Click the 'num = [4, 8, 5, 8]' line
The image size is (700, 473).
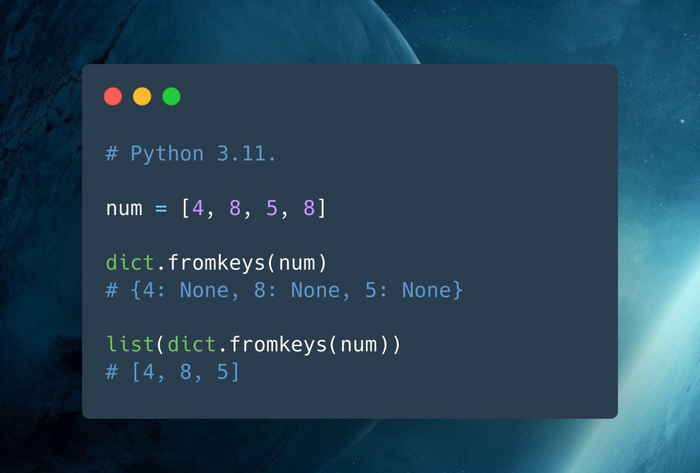point(216,208)
